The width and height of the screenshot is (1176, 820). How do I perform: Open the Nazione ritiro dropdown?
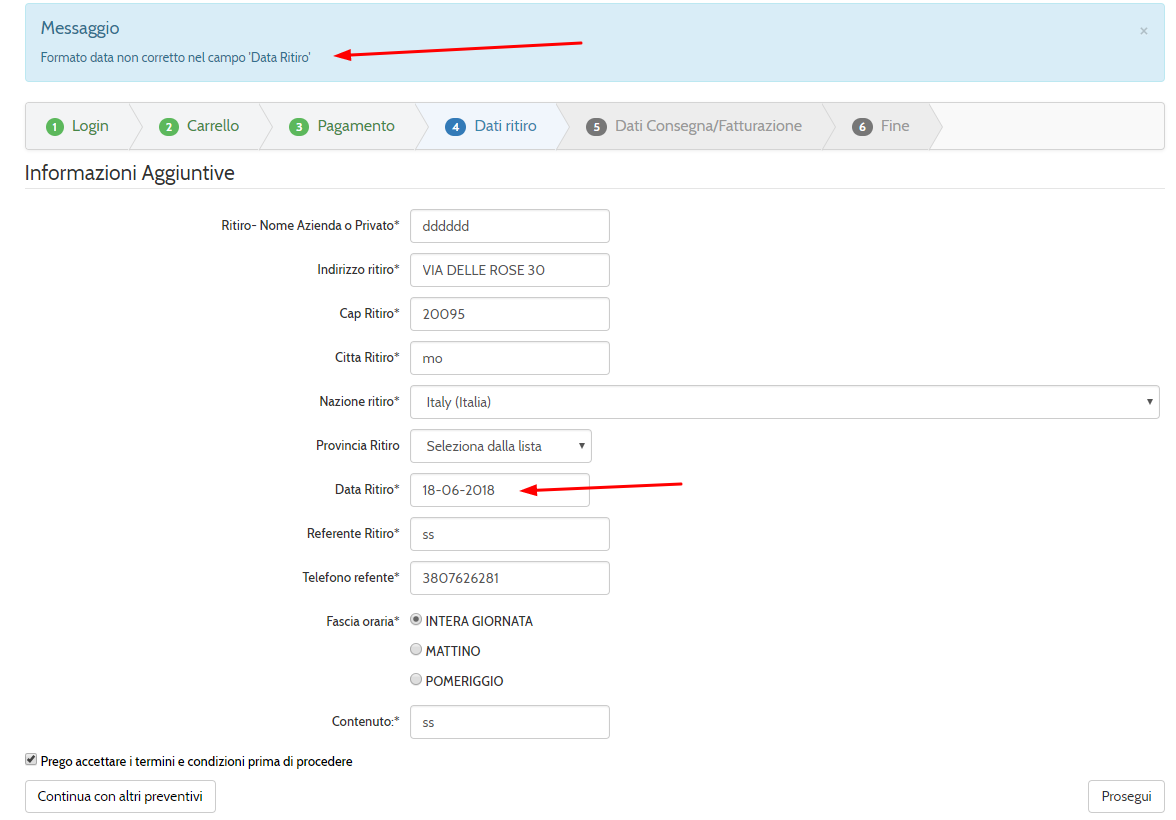pyautogui.click(x=784, y=402)
